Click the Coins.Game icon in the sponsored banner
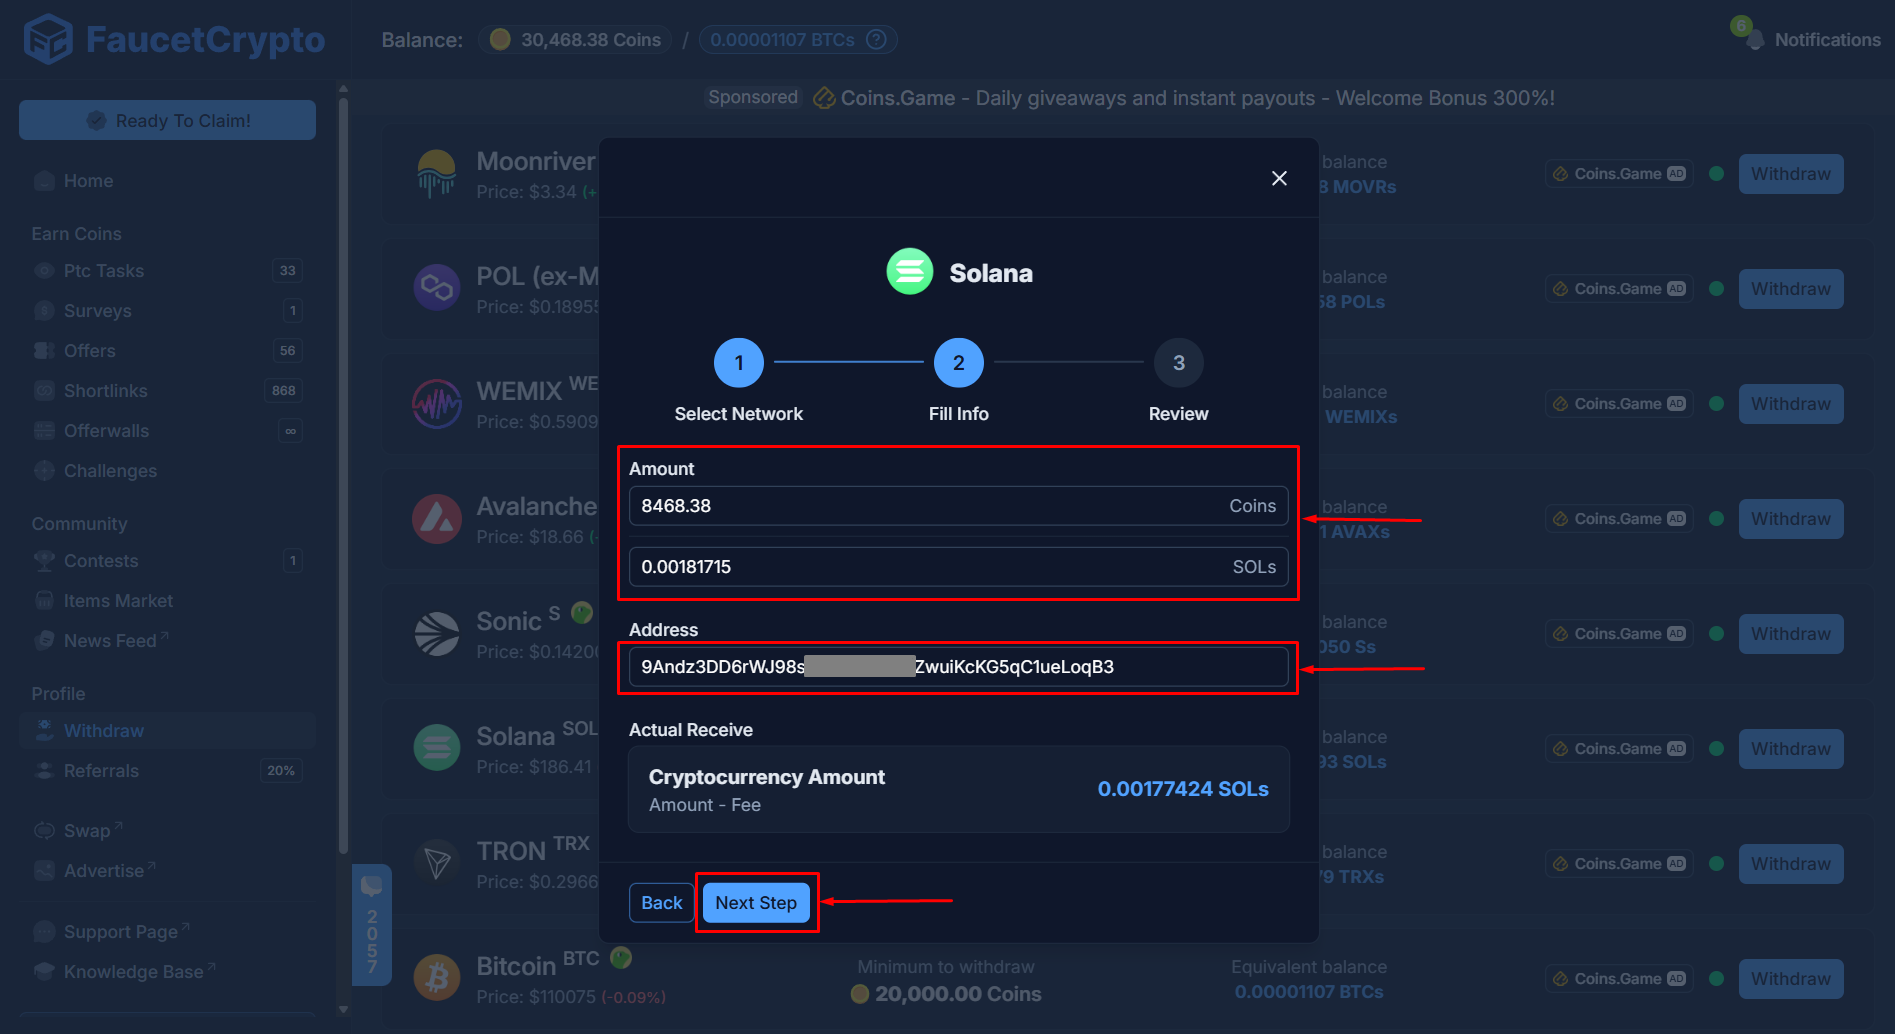Viewport: 1895px width, 1034px height. pyautogui.click(x=823, y=97)
